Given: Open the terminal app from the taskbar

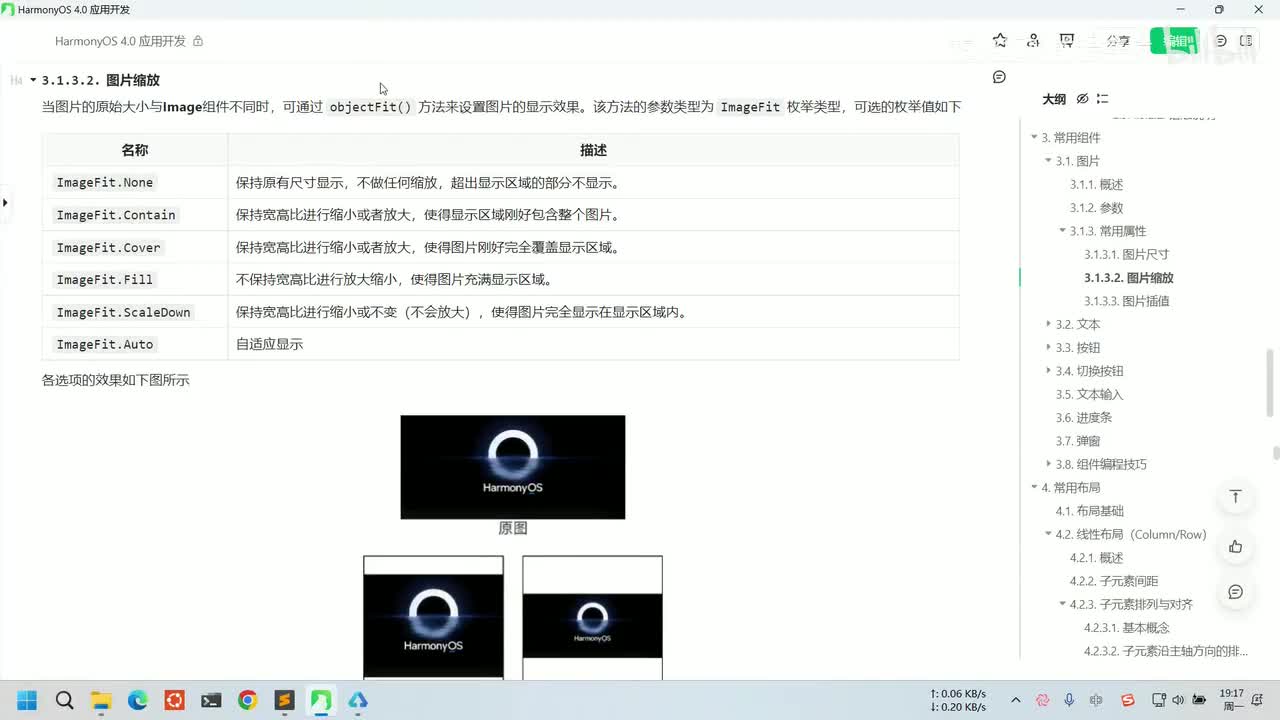Looking at the screenshot, I should pos(211,700).
